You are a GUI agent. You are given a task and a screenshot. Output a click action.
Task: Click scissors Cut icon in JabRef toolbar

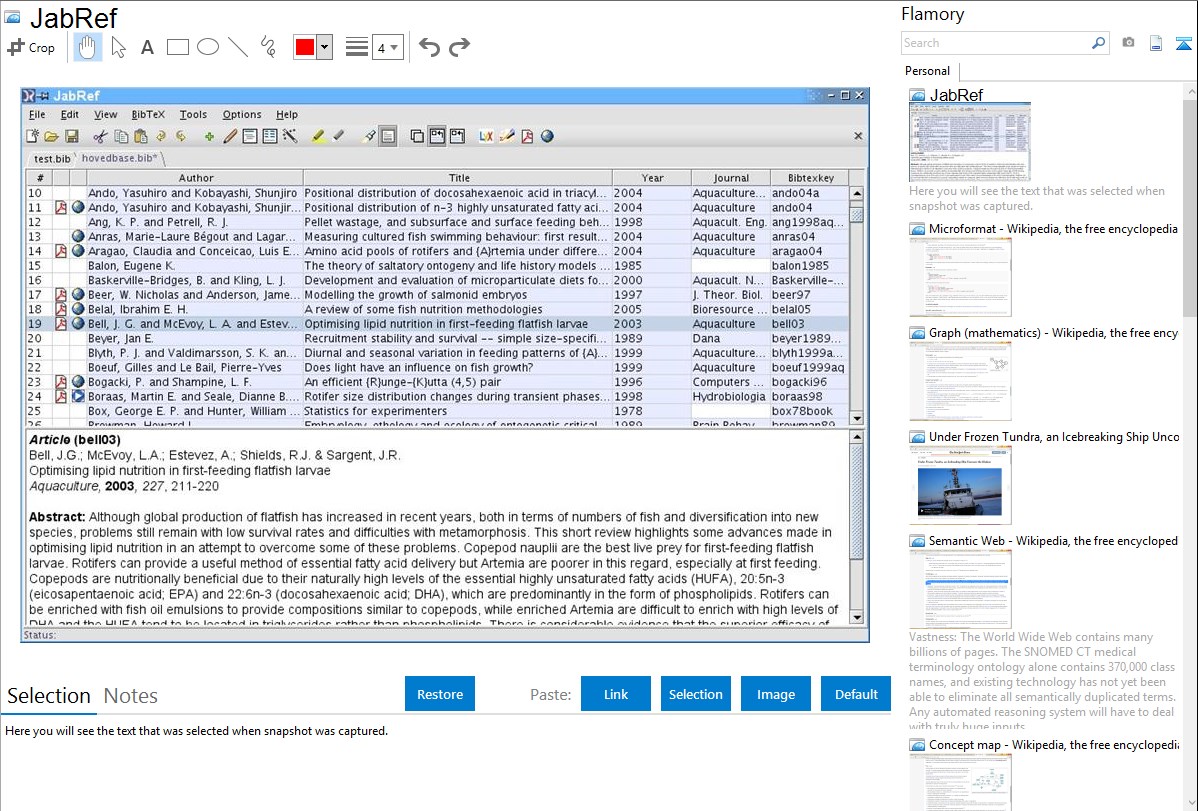[99, 136]
